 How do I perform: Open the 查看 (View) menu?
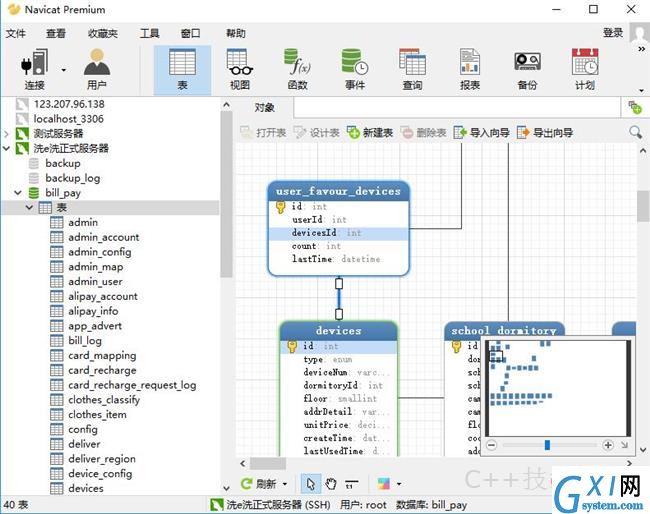coord(56,33)
